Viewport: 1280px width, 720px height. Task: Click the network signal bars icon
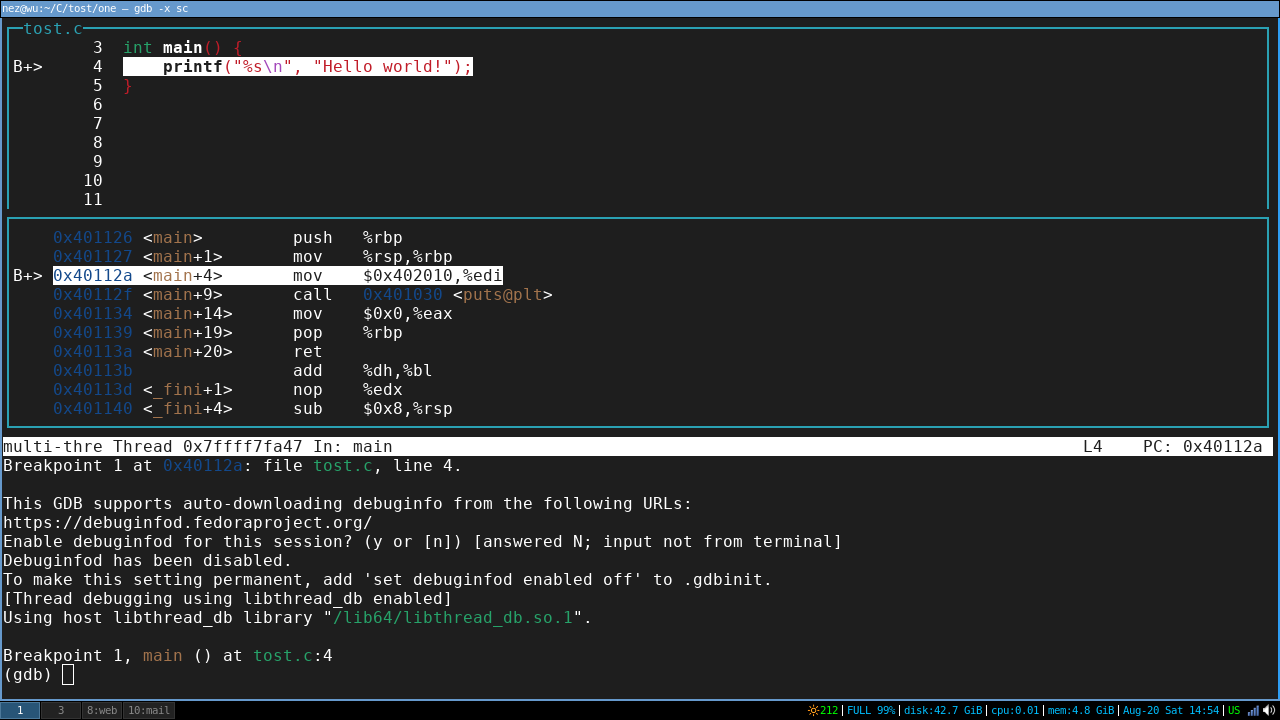pyautogui.click(x=1253, y=710)
